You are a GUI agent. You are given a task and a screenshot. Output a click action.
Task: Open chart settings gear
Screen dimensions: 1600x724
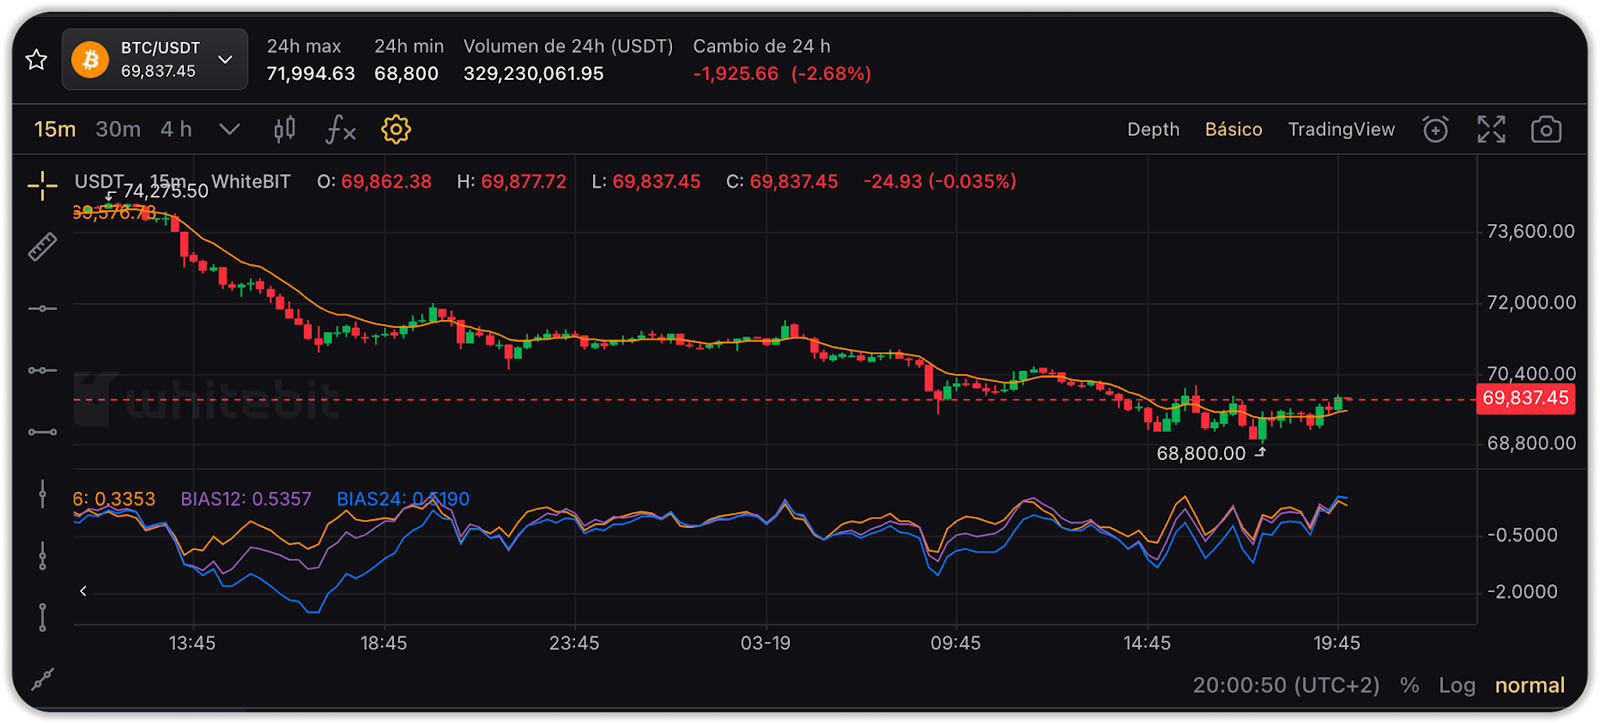tap(396, 129)
